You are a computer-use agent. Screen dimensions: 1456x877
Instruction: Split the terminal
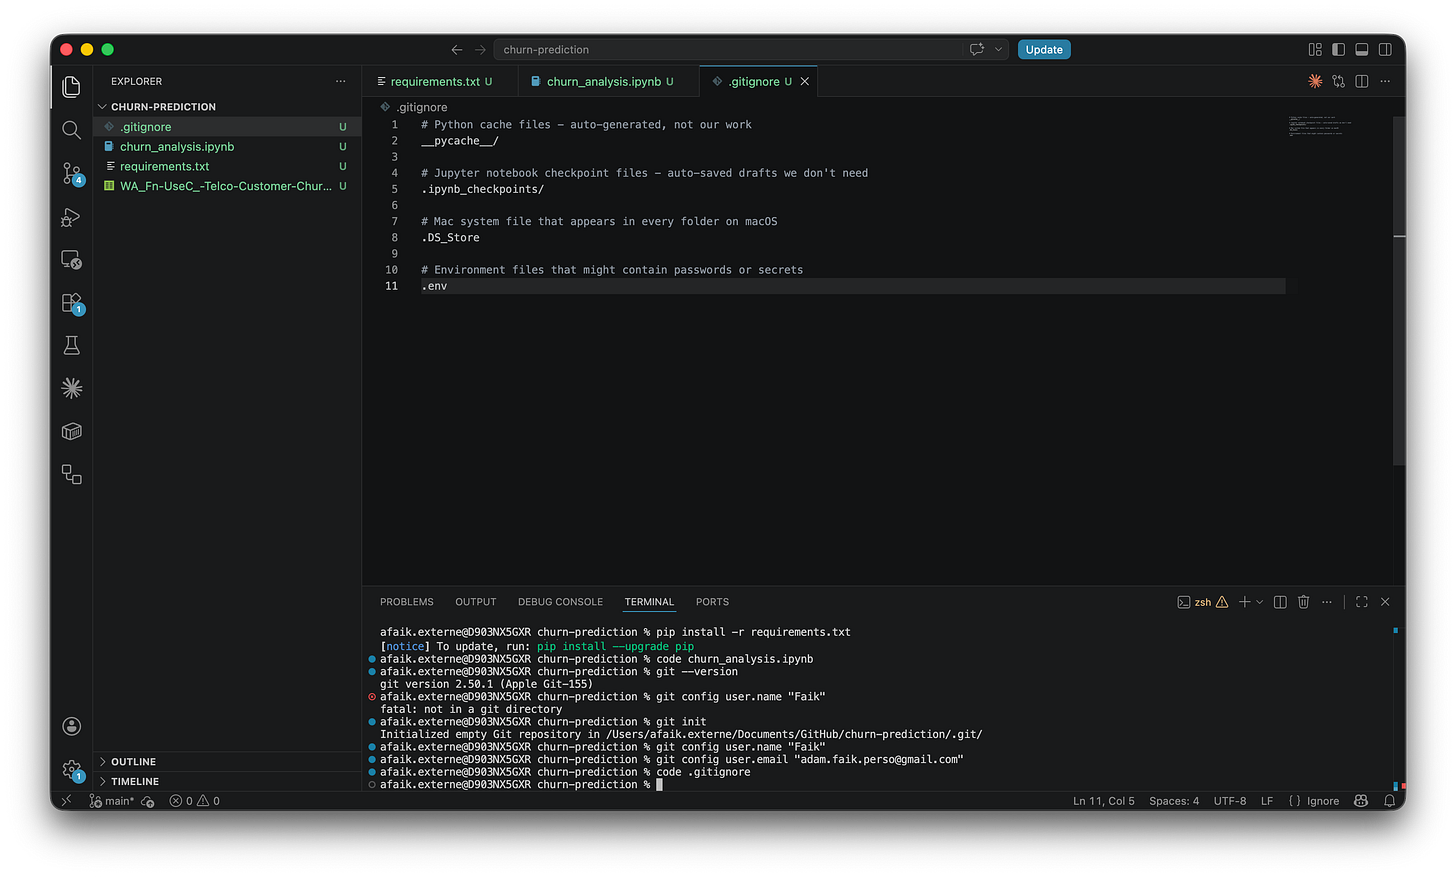pos(1279,601)
